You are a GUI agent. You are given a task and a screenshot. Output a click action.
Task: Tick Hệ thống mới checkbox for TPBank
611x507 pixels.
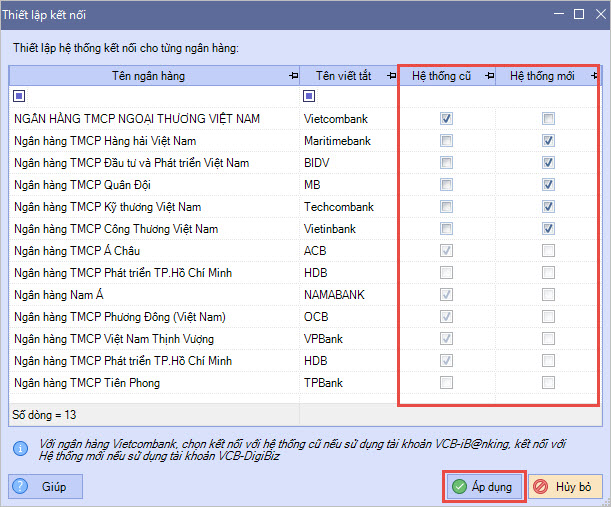[548, 383]
